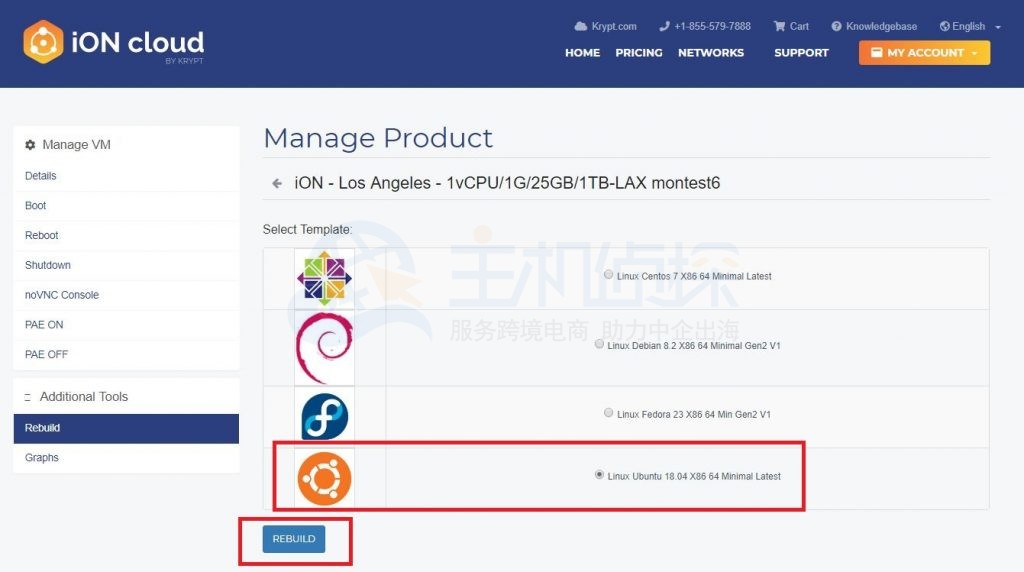Open the noVNC Console link
Image resolution: width=1024 pixels, height=572 pixels.
pos(62,295)
